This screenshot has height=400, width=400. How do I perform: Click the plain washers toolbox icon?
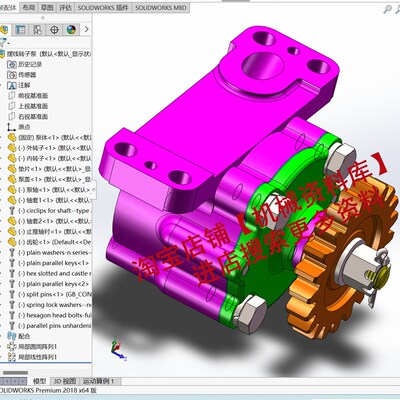point(12,252)
